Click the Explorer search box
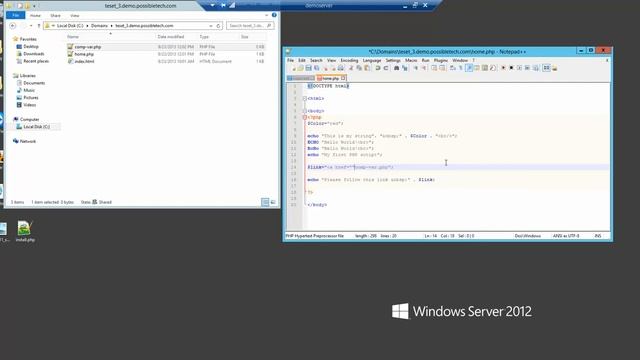The image size is (640, 360). click(250, 26)
